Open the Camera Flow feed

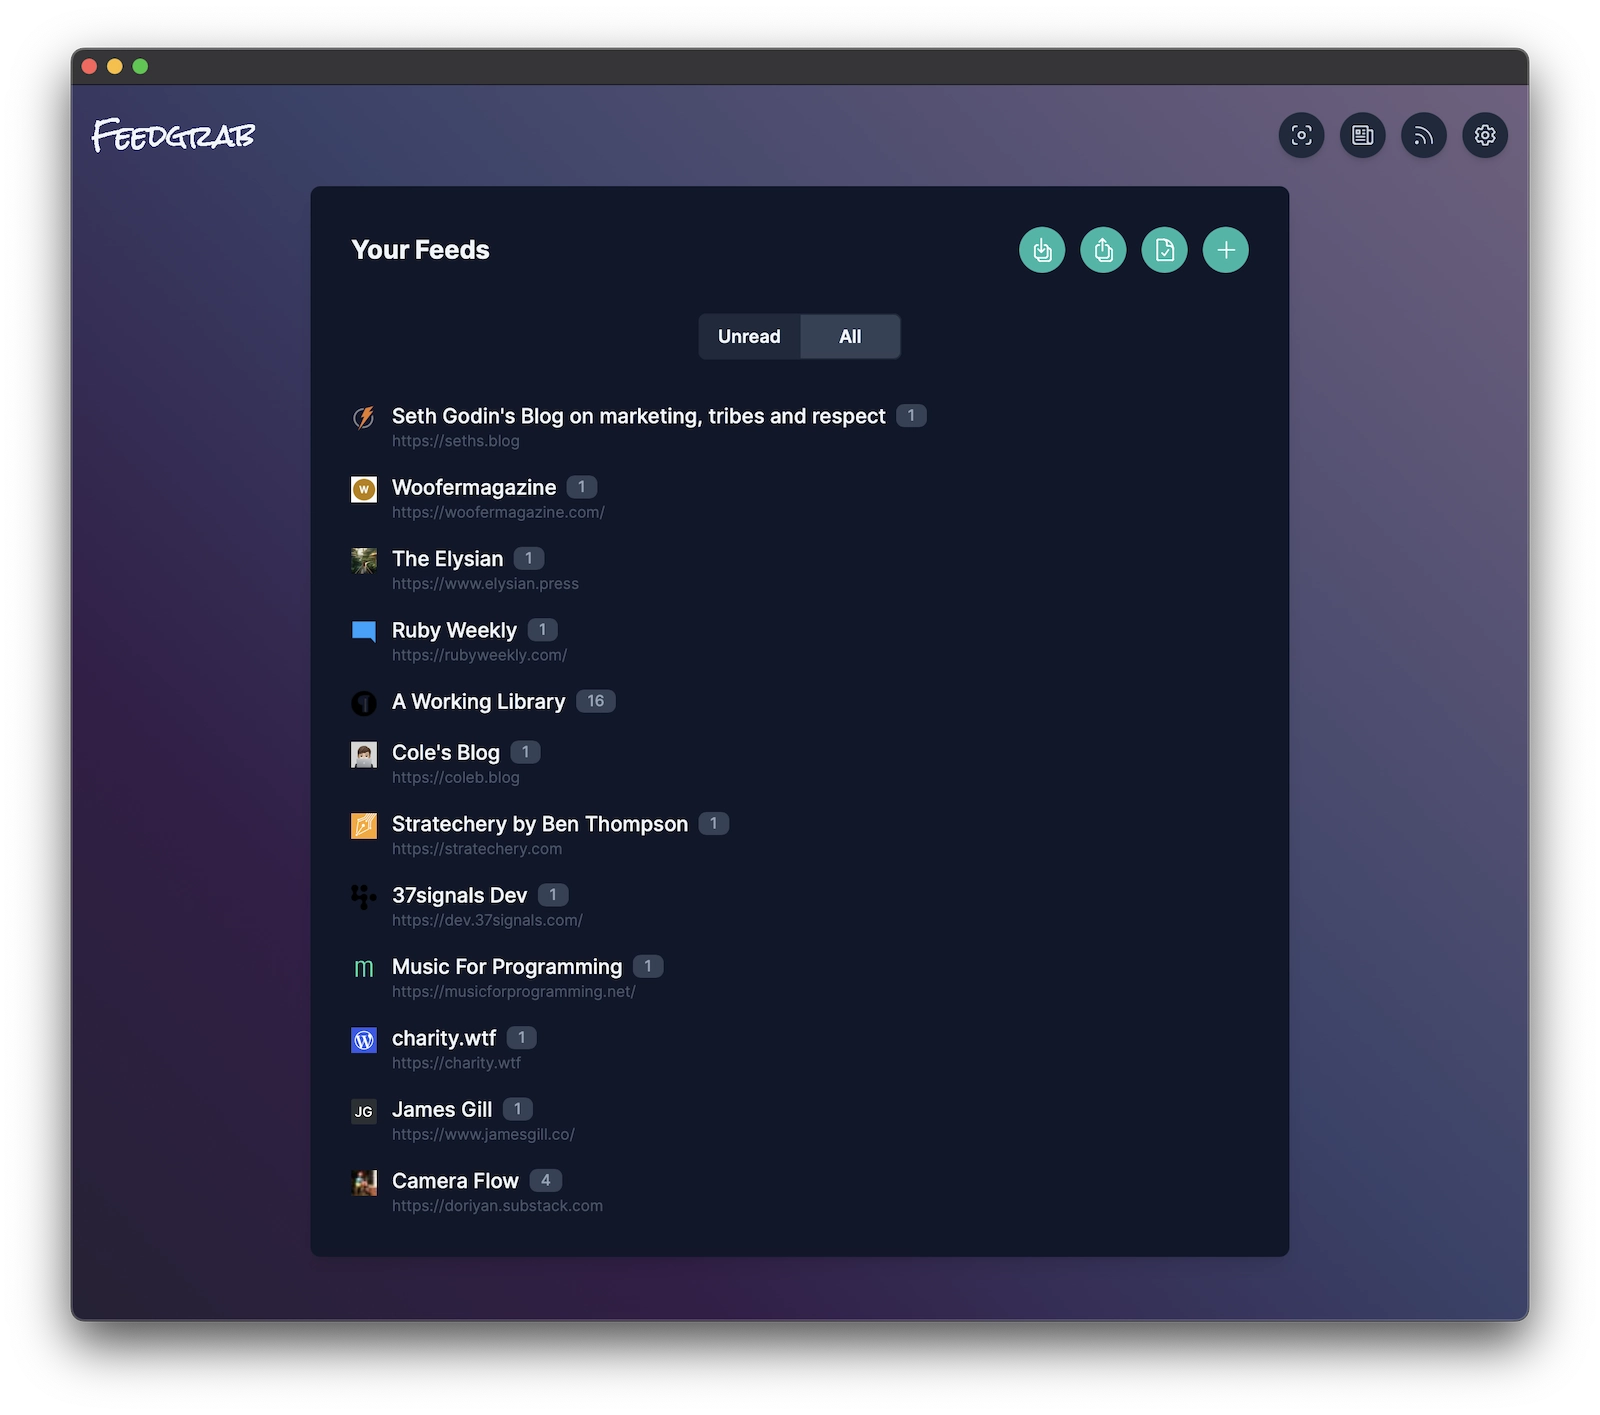[454, 1180]
